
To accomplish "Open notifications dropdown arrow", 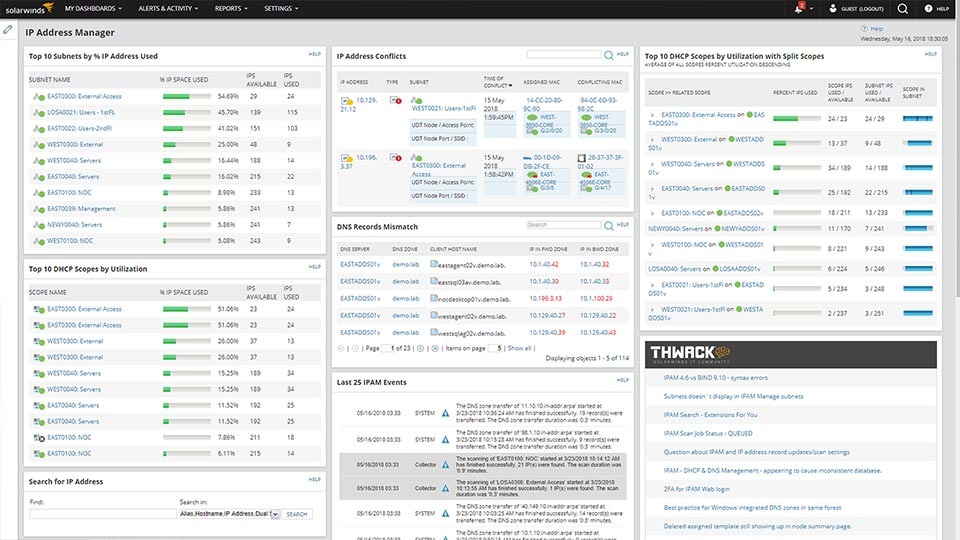I will tap(811, 9).
